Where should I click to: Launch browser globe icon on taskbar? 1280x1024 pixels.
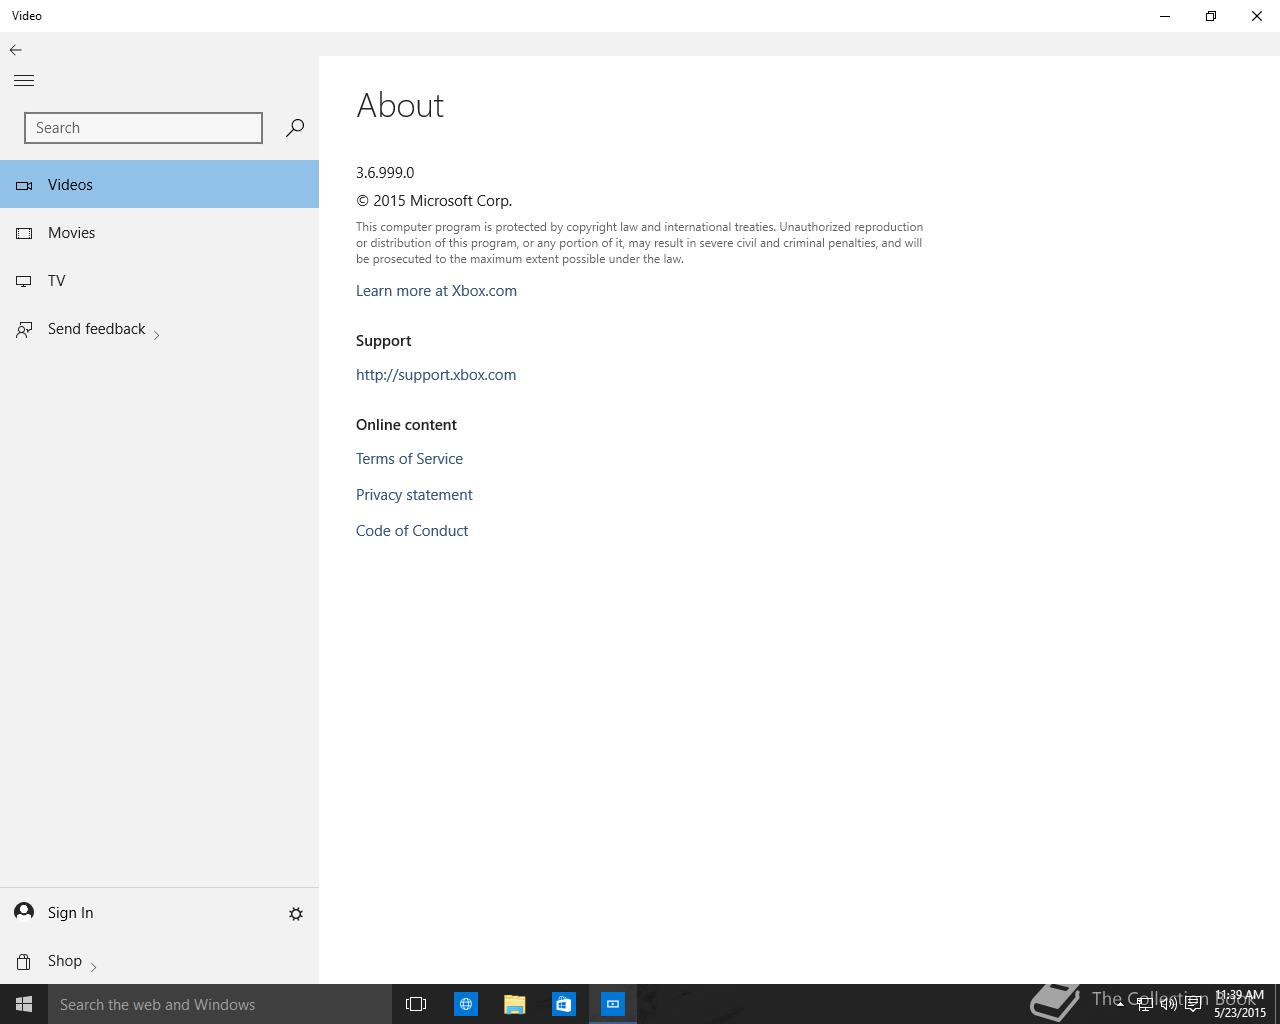tap(466, 1004)
